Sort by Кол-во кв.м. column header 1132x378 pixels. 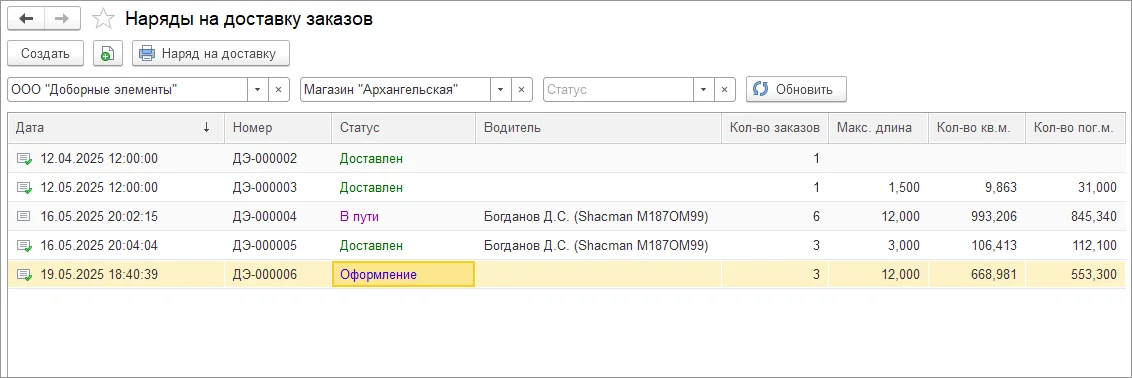click(x=977, y=128)
